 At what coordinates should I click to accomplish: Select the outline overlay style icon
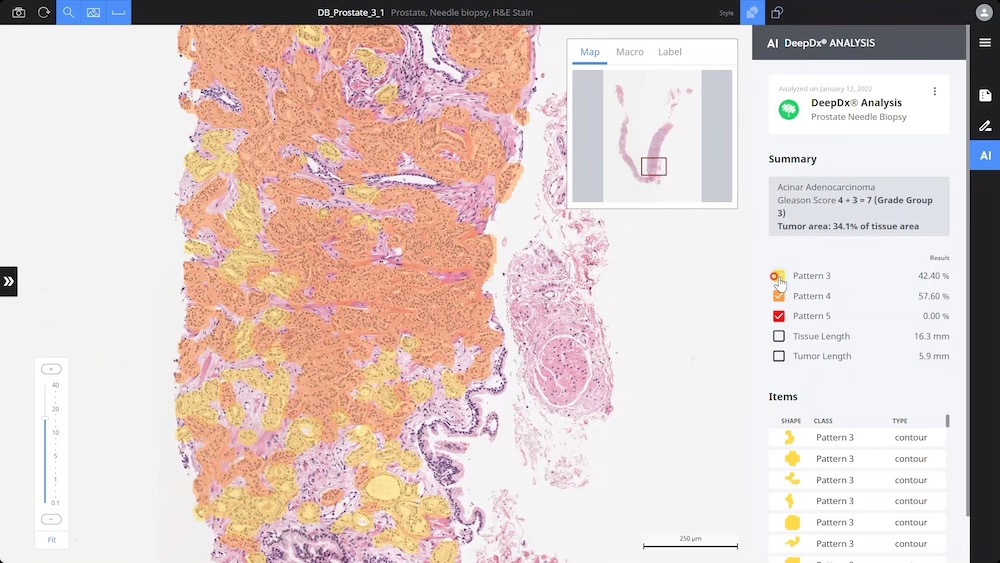(x=777, y=13)
